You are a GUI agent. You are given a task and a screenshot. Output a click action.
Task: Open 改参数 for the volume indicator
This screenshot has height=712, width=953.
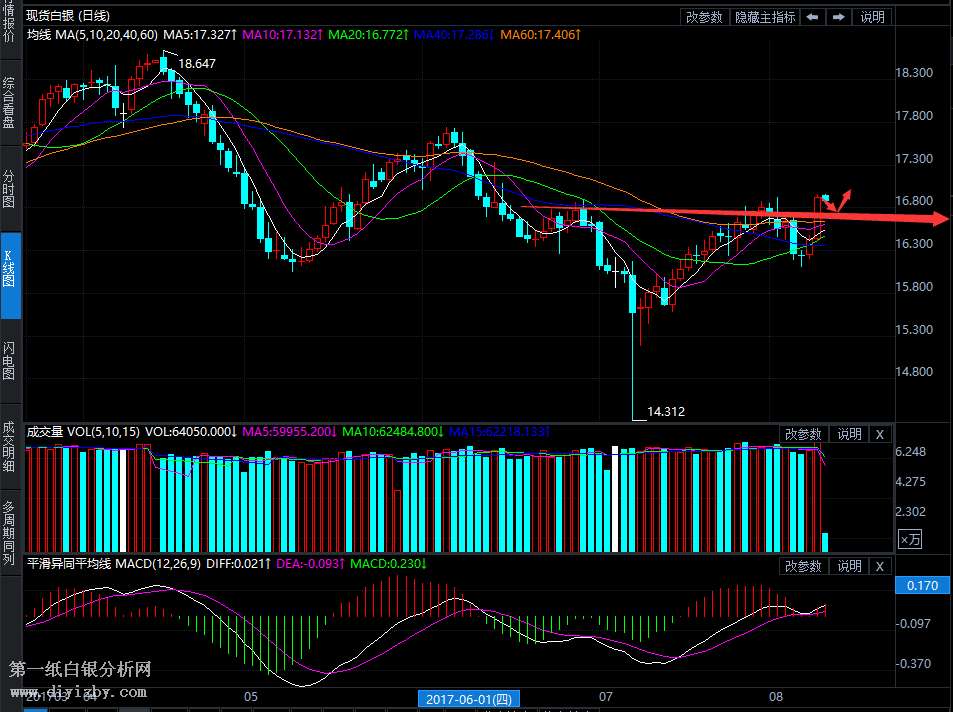pyautogui.click(x=802, y=434)
